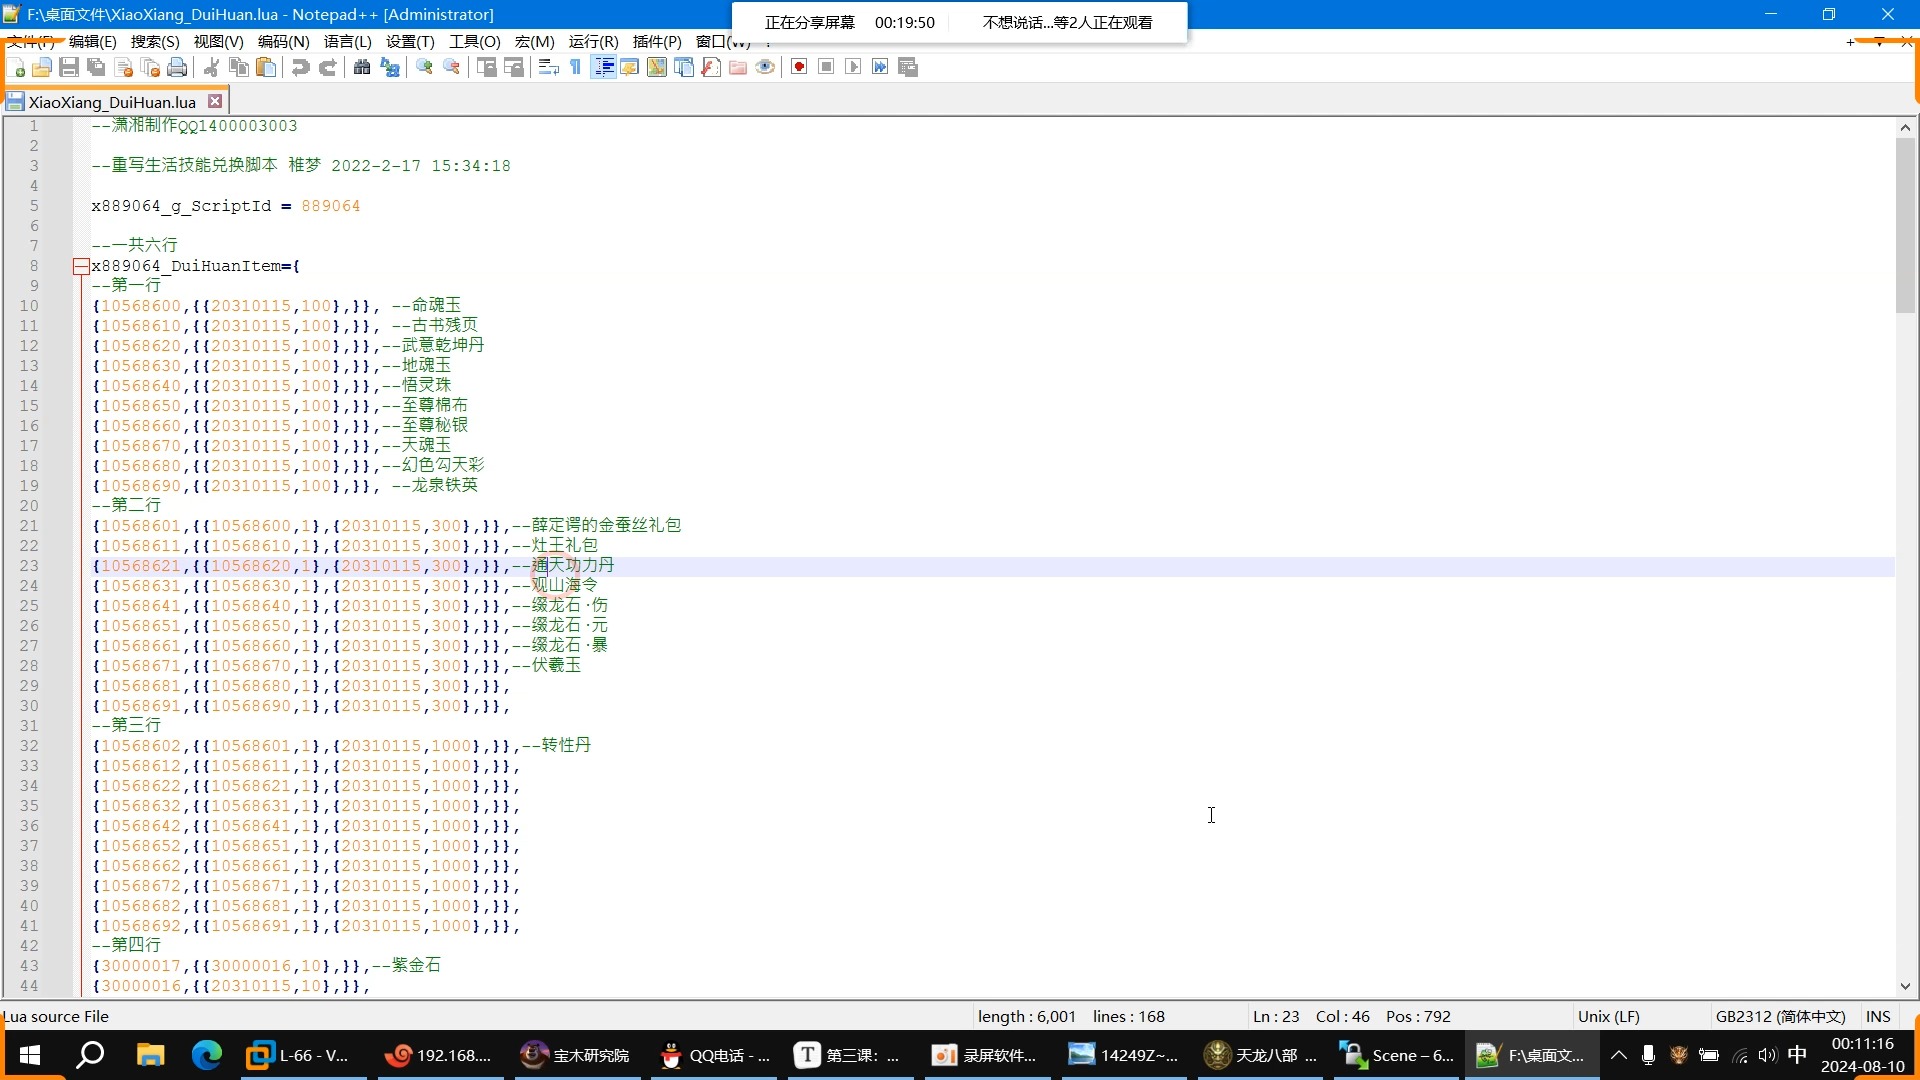Close the XiaoXiang_DuiHuan.lua tab

coord(215,101)
